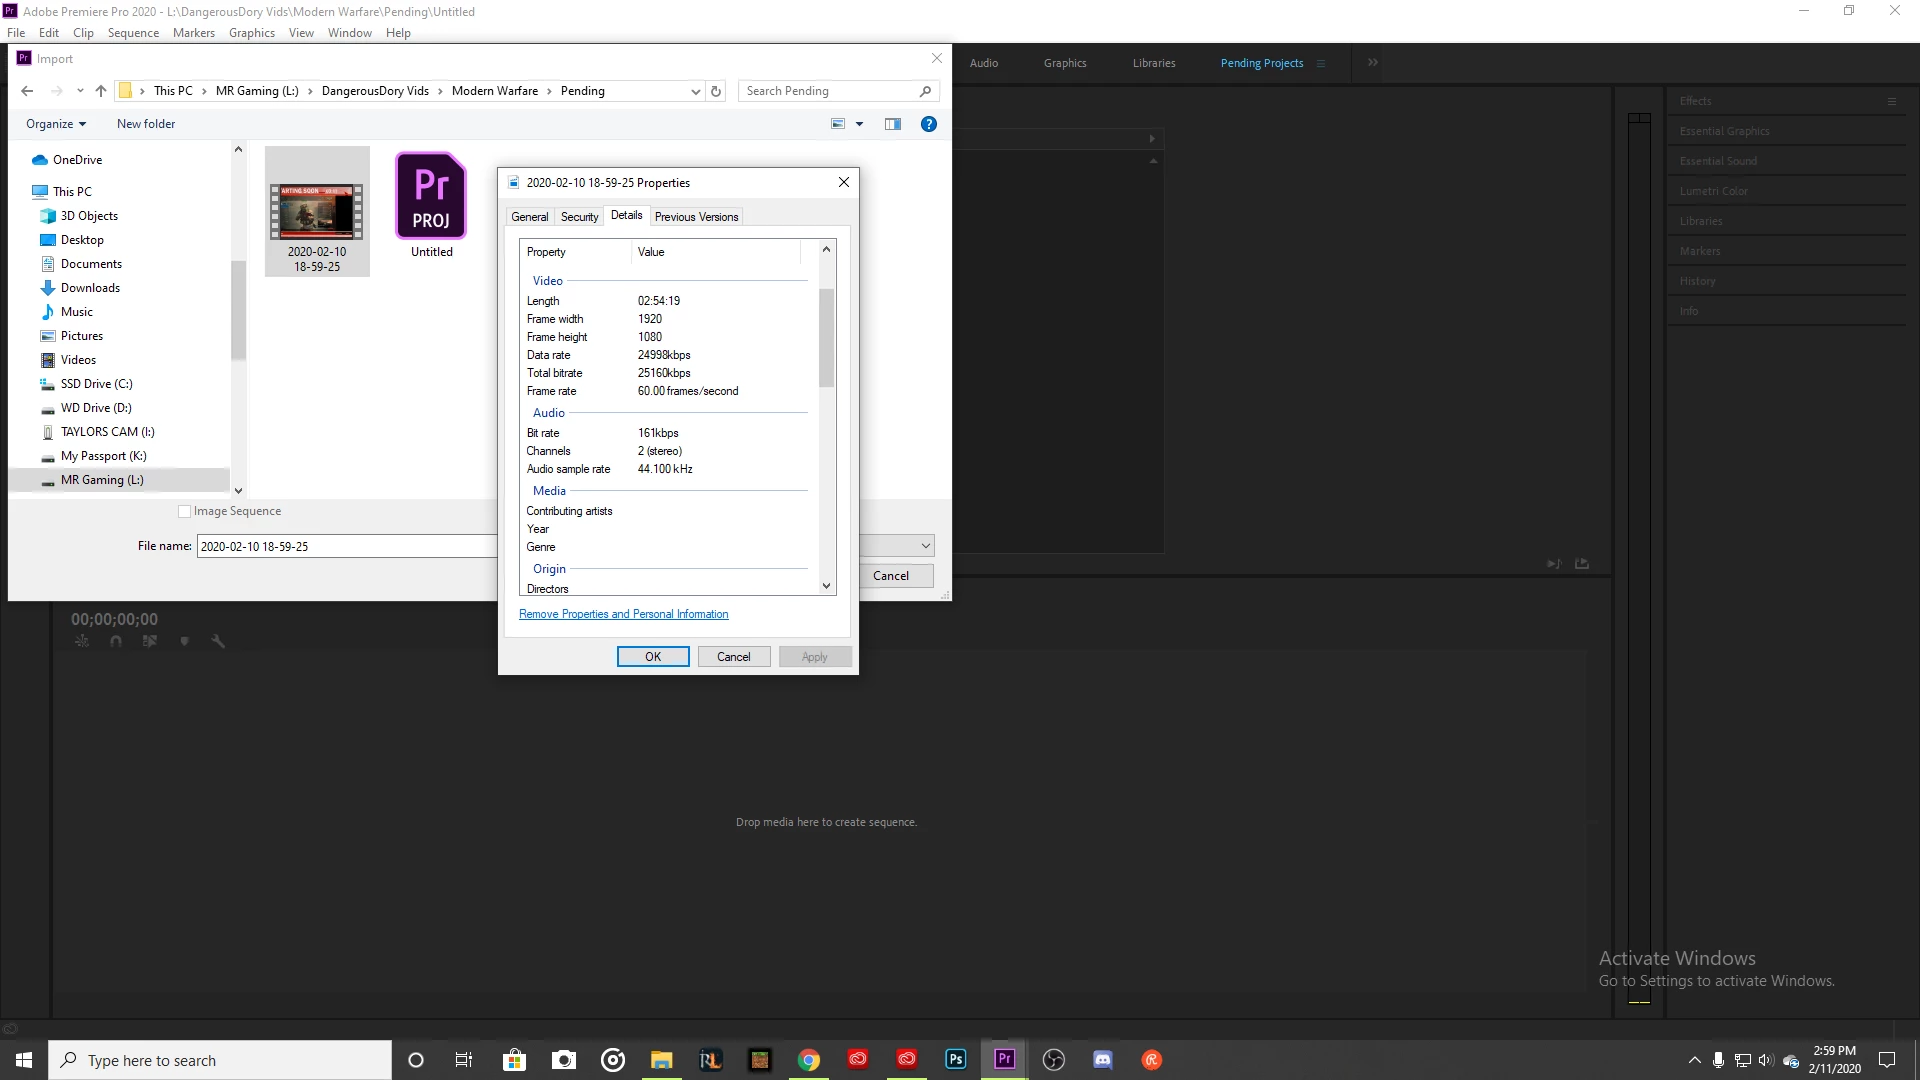Enable the Image Sequence checkbox
This screenshot has width=1920, height=1080.
click(184, 511)
